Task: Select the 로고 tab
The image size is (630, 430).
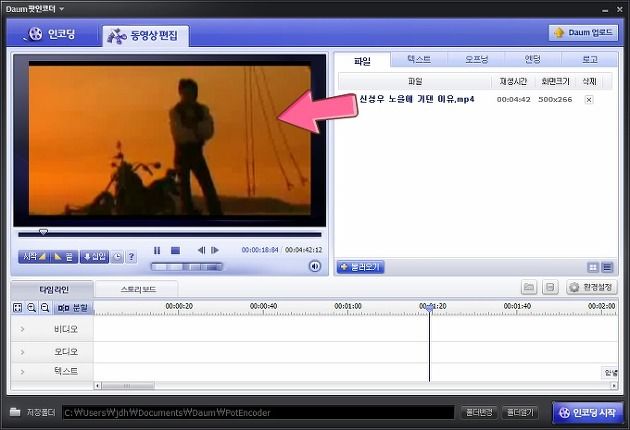Action: click(589, 59)
